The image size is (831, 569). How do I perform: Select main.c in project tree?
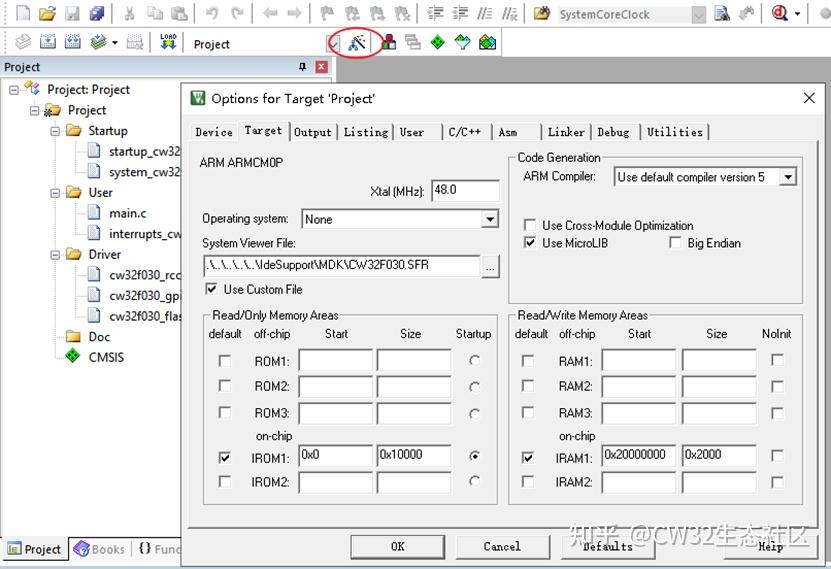[x=127, y=213]
